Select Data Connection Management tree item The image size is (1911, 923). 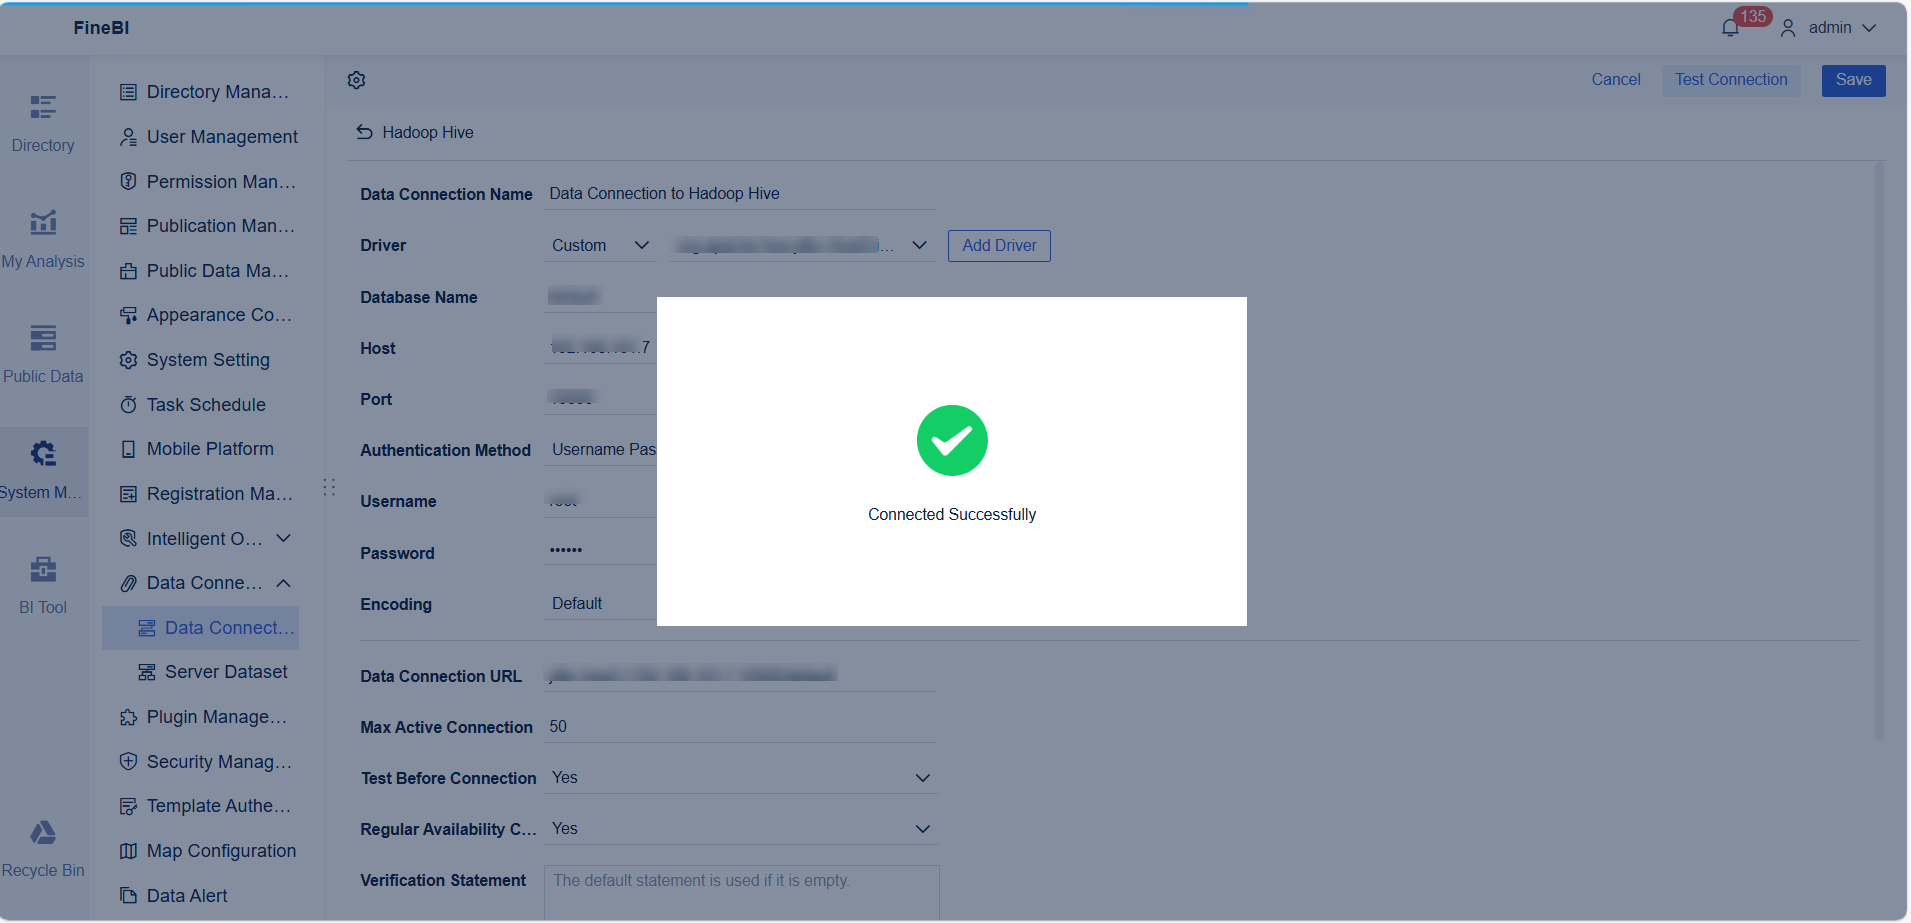coord(201,628)
